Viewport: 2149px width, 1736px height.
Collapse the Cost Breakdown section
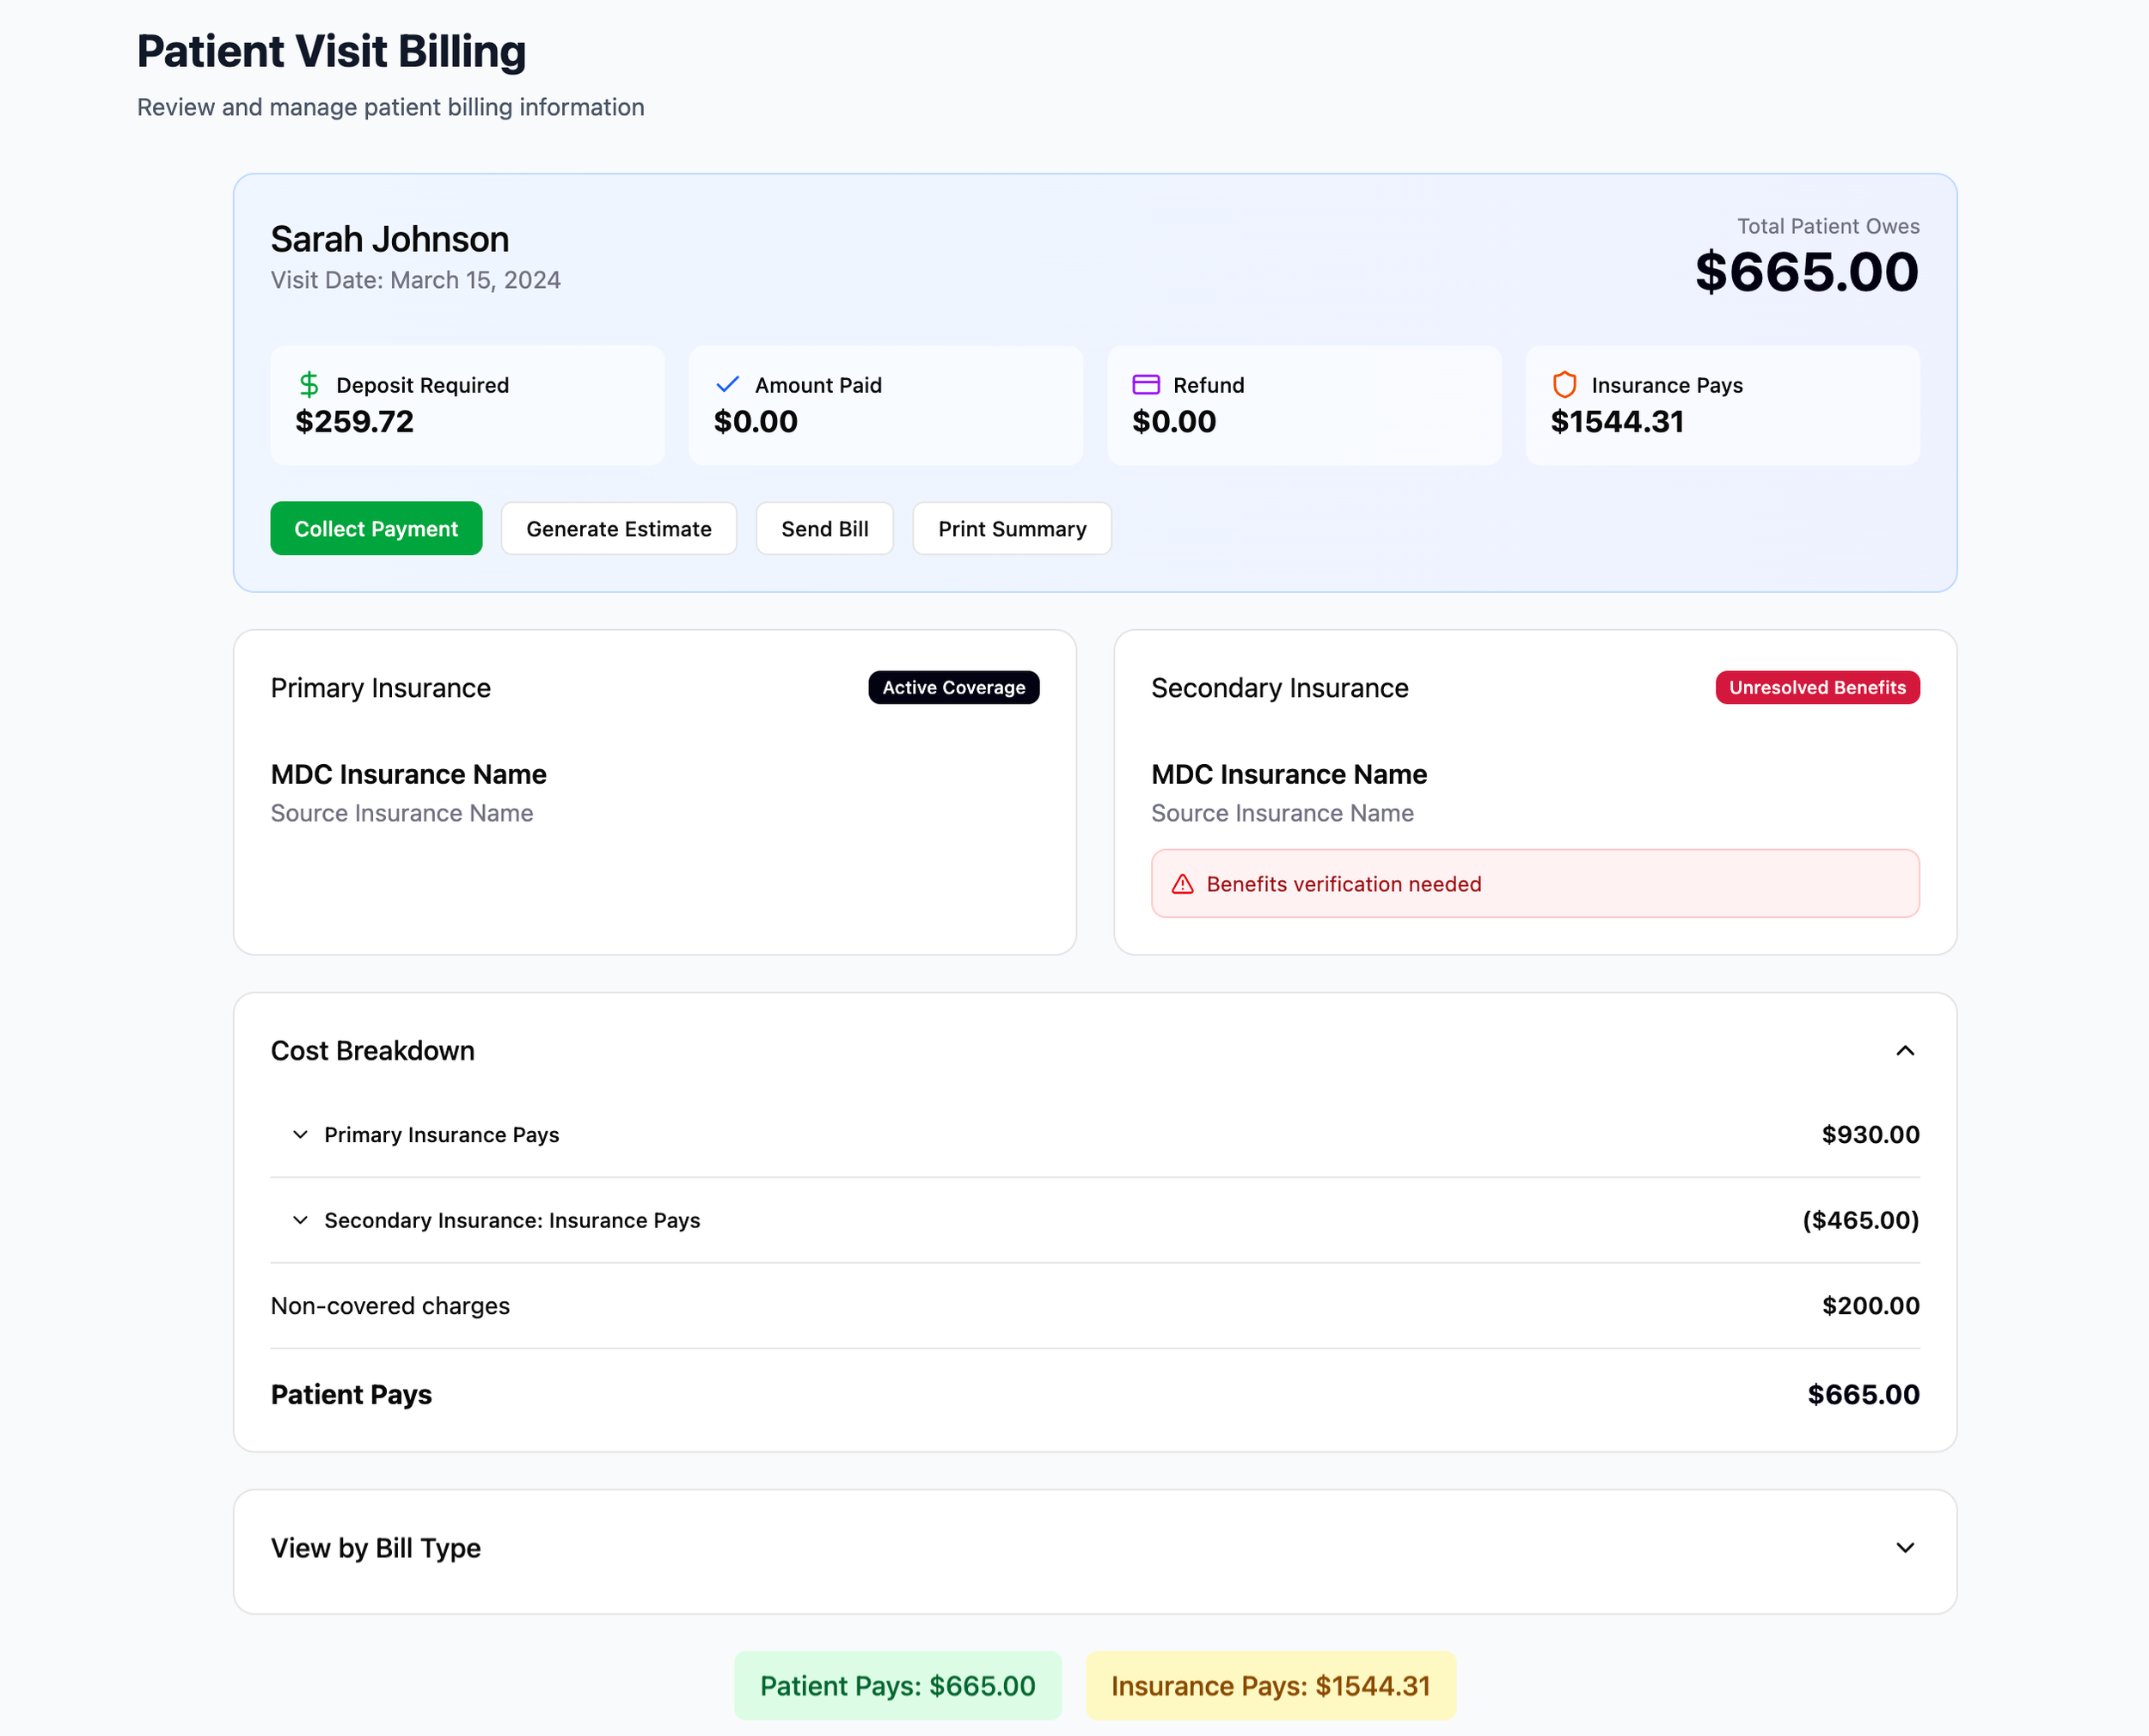point(1904,1051)
